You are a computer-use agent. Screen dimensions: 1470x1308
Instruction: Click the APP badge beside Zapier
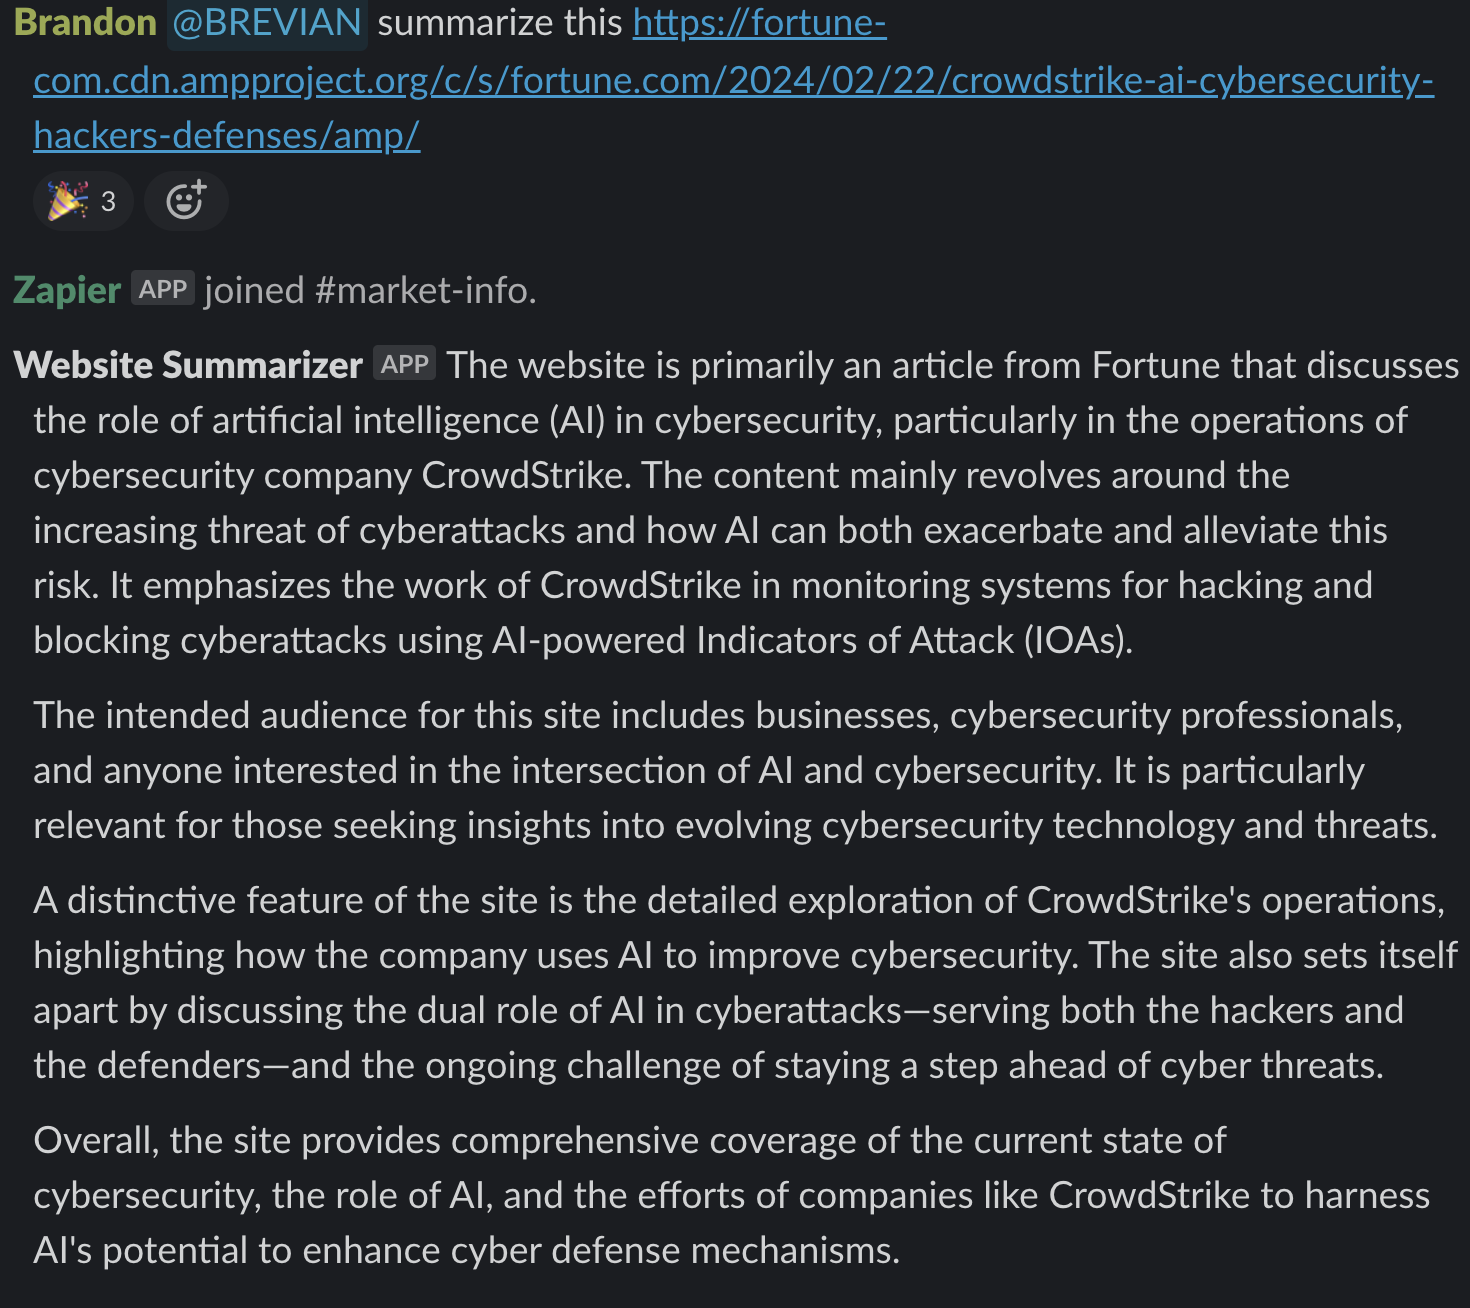(163, 290)
